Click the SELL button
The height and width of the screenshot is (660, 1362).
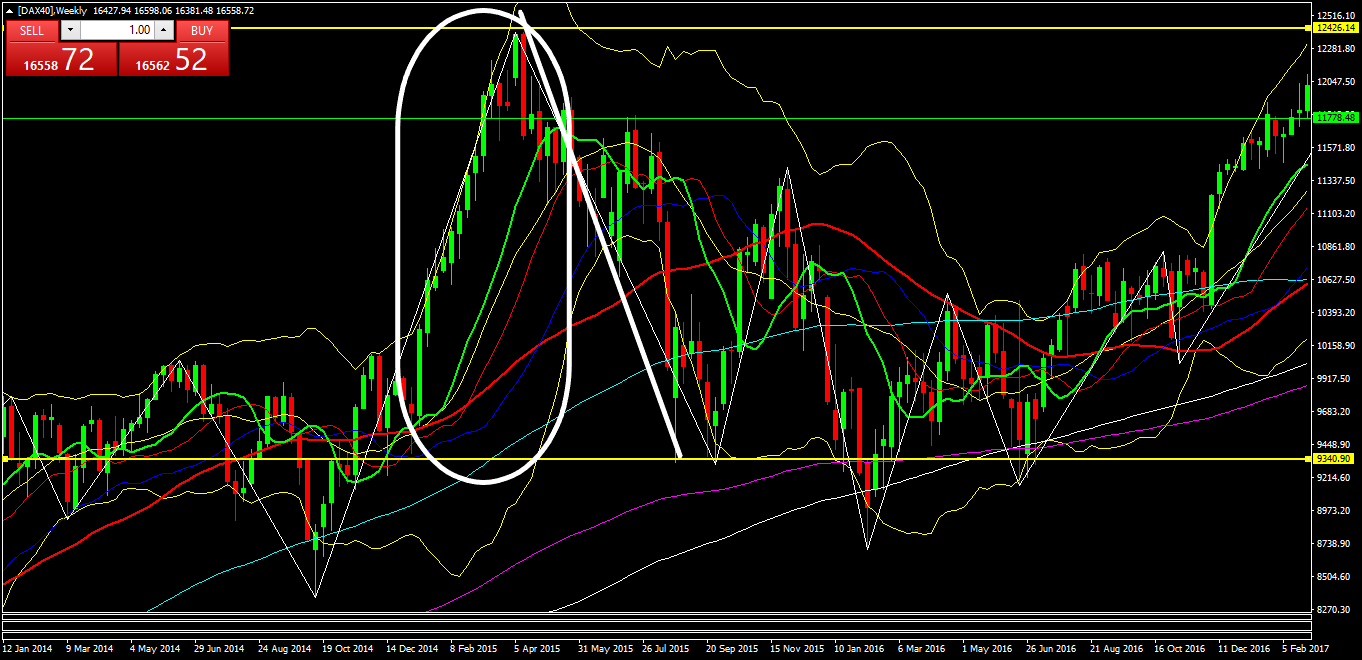(32, 31)
